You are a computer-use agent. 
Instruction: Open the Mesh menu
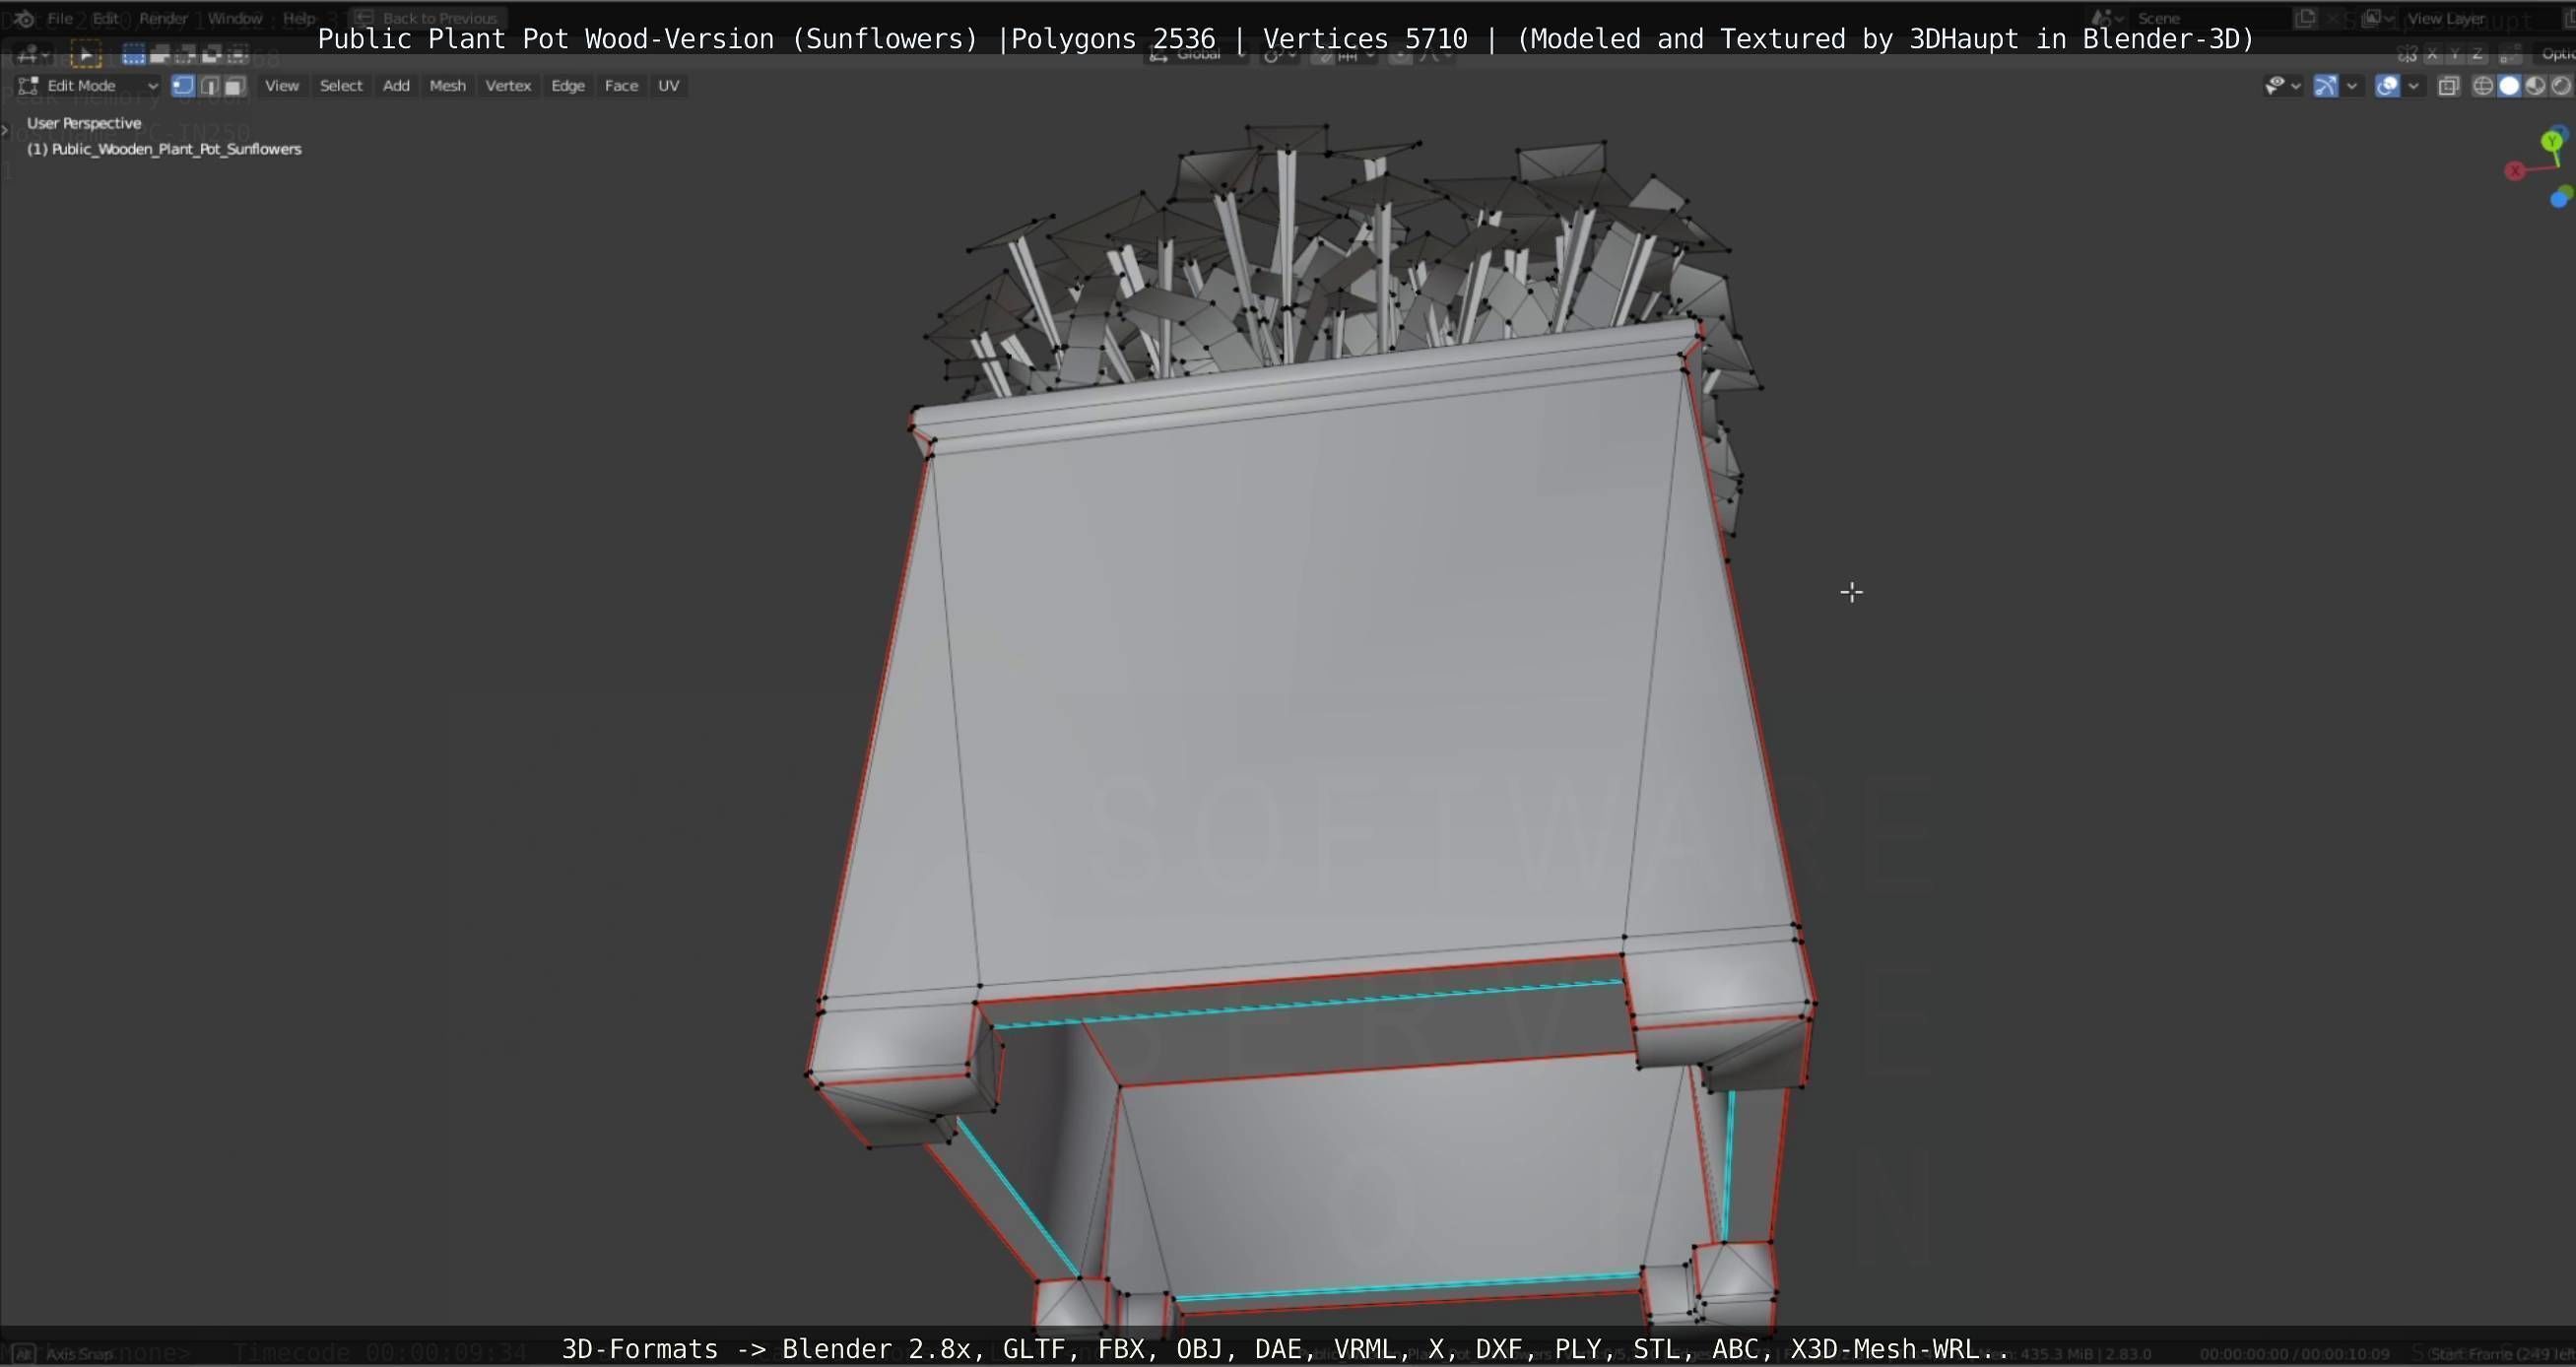coord(447,86)
